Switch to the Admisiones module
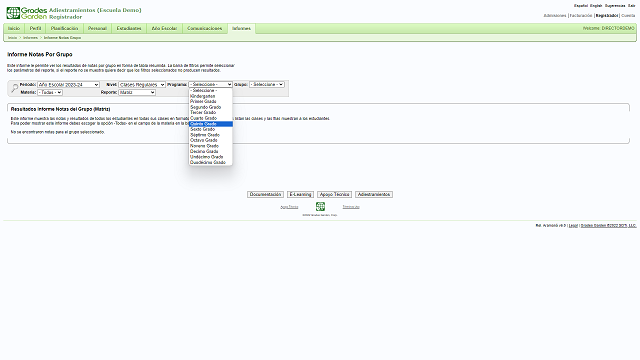The height and width of the screenshot is (360, 640). (x=555, y=16)
